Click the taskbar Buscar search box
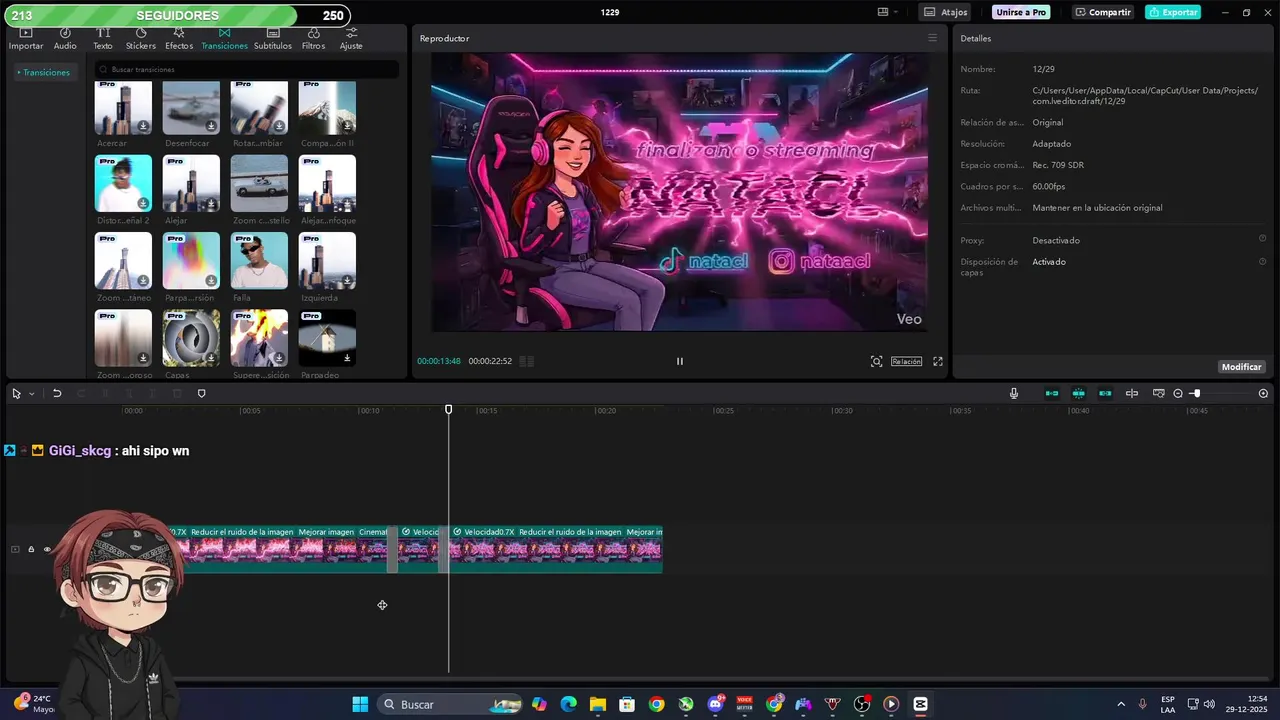The width and height of the screenshot is (1280, 720). pos(450,704)
